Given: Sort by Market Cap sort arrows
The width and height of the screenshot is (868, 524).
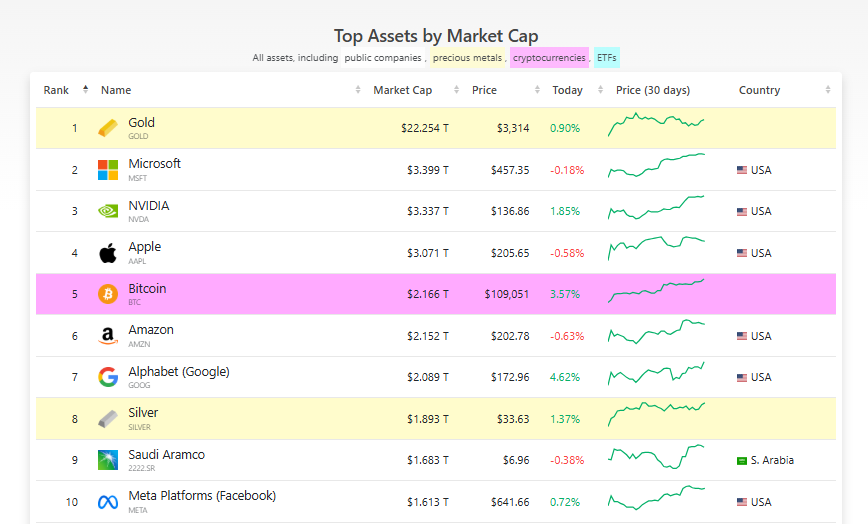Looking at the screenshot, I should 456,90.
